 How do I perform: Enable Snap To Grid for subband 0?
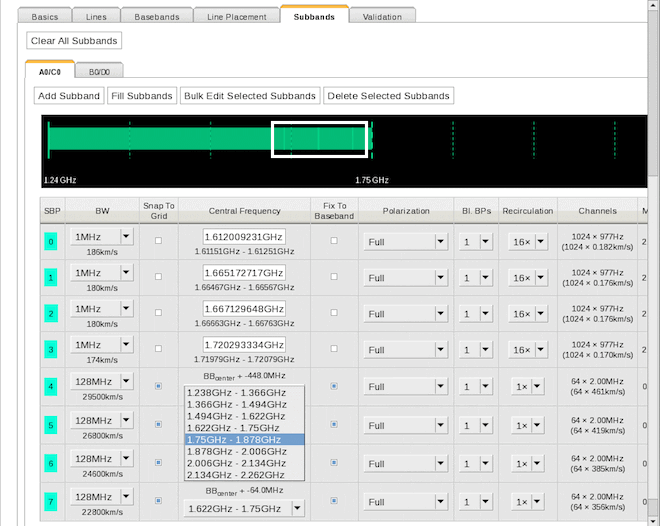[x=158, y=241]
